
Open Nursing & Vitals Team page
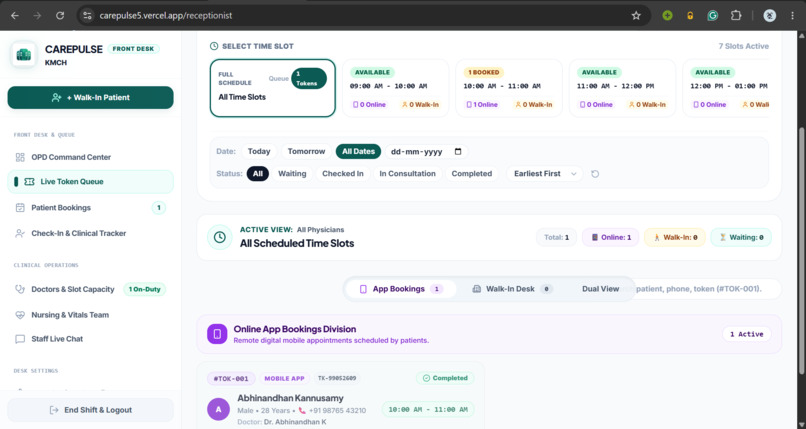(x=90, y=315)
